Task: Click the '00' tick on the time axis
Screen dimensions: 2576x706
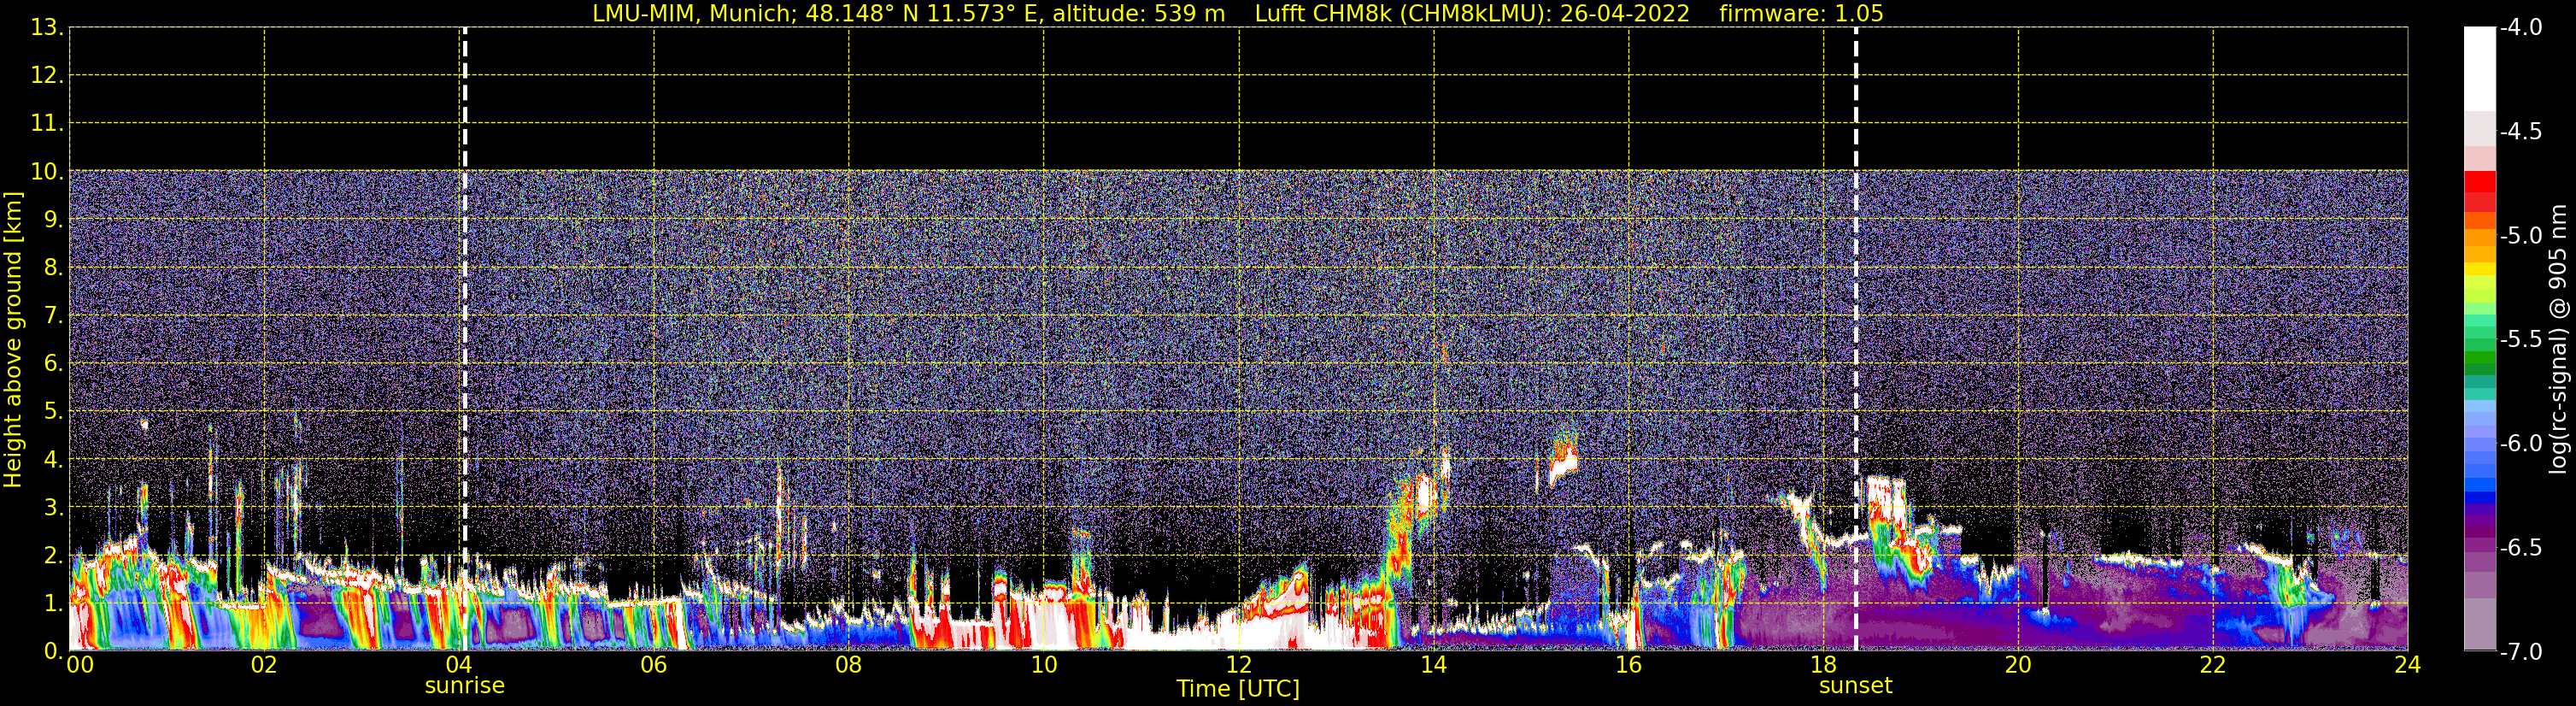Action: click(x=80, y=665)
